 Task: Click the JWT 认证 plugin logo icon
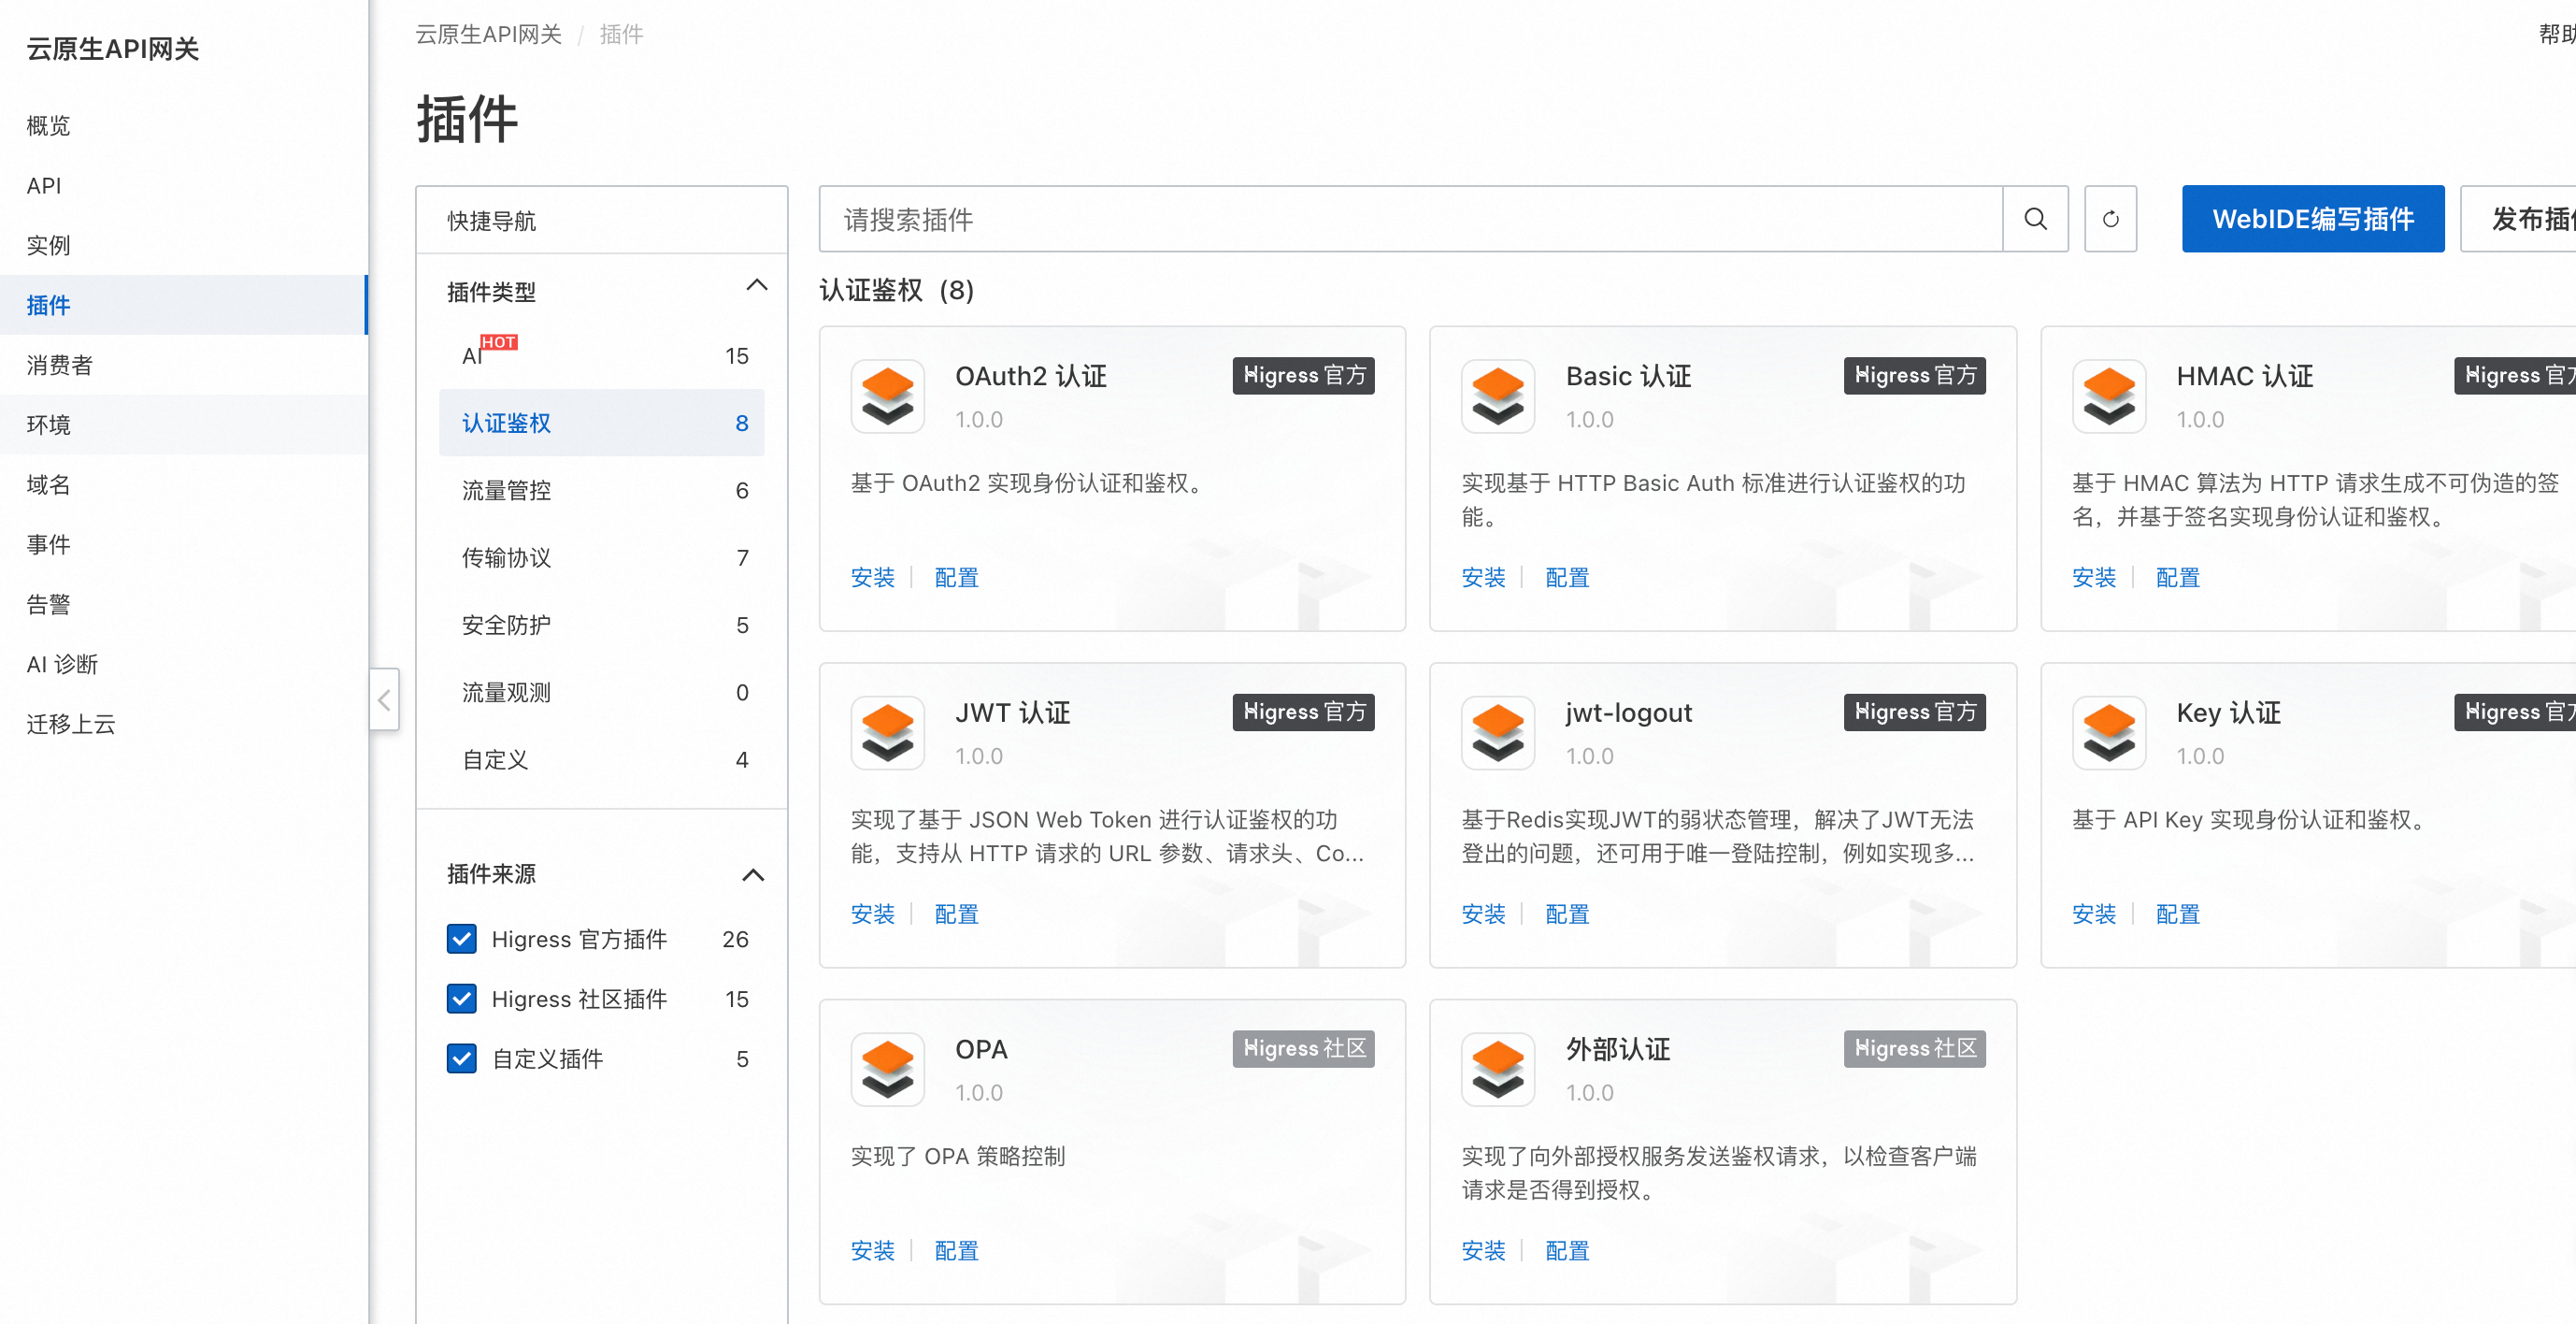click(887, 733)
